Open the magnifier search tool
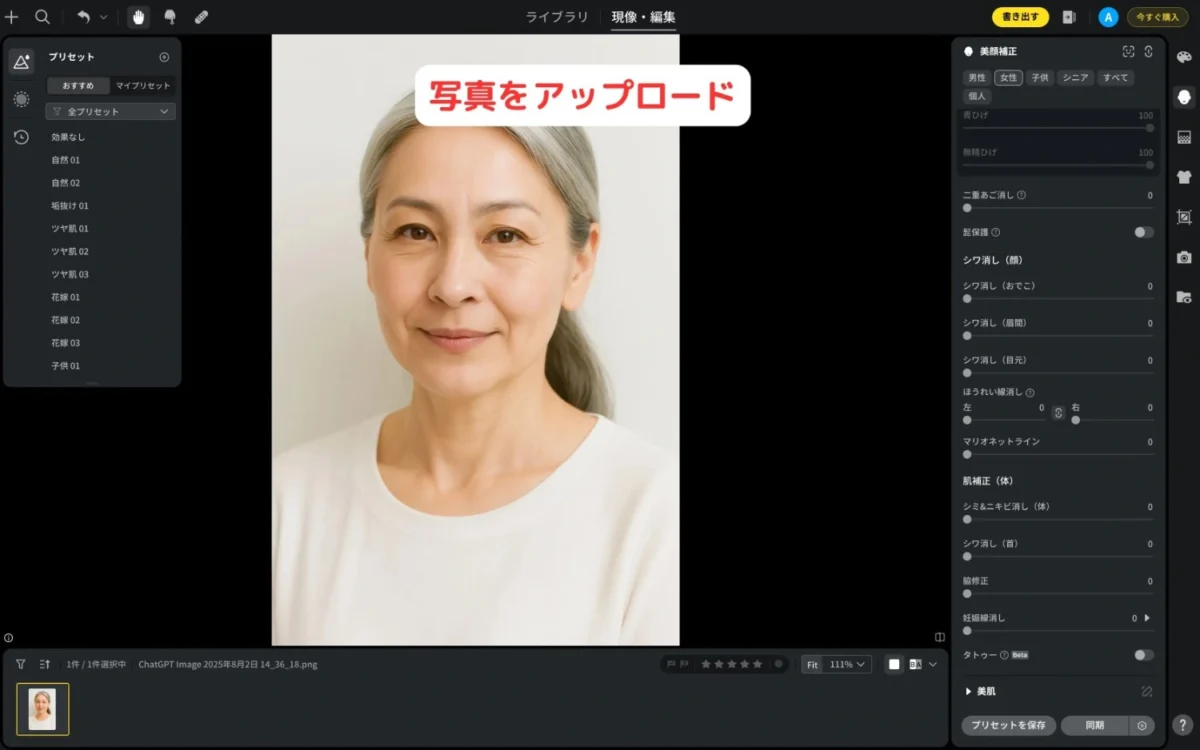 (x=42, y=17)
